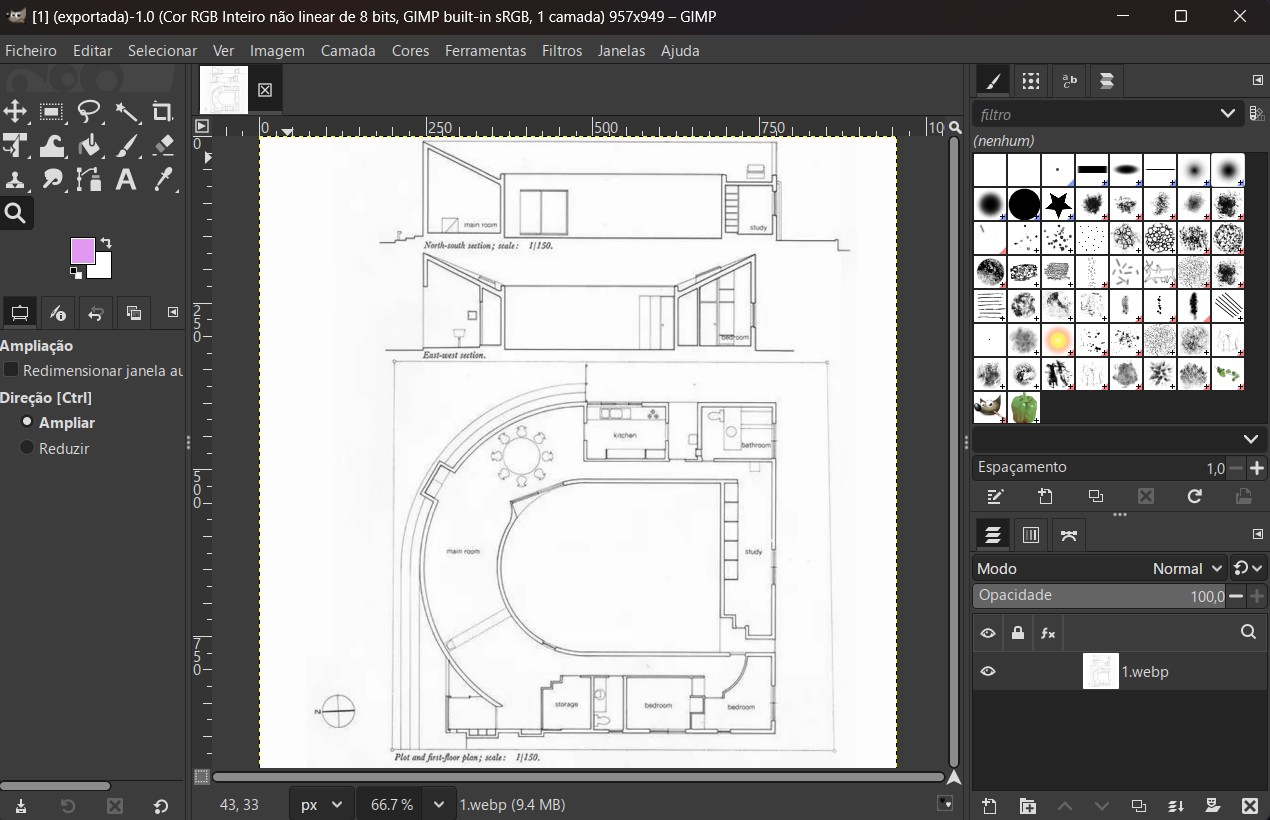Select the Free Select lasso tool
1270x820 pixels.
coord(89,111)
